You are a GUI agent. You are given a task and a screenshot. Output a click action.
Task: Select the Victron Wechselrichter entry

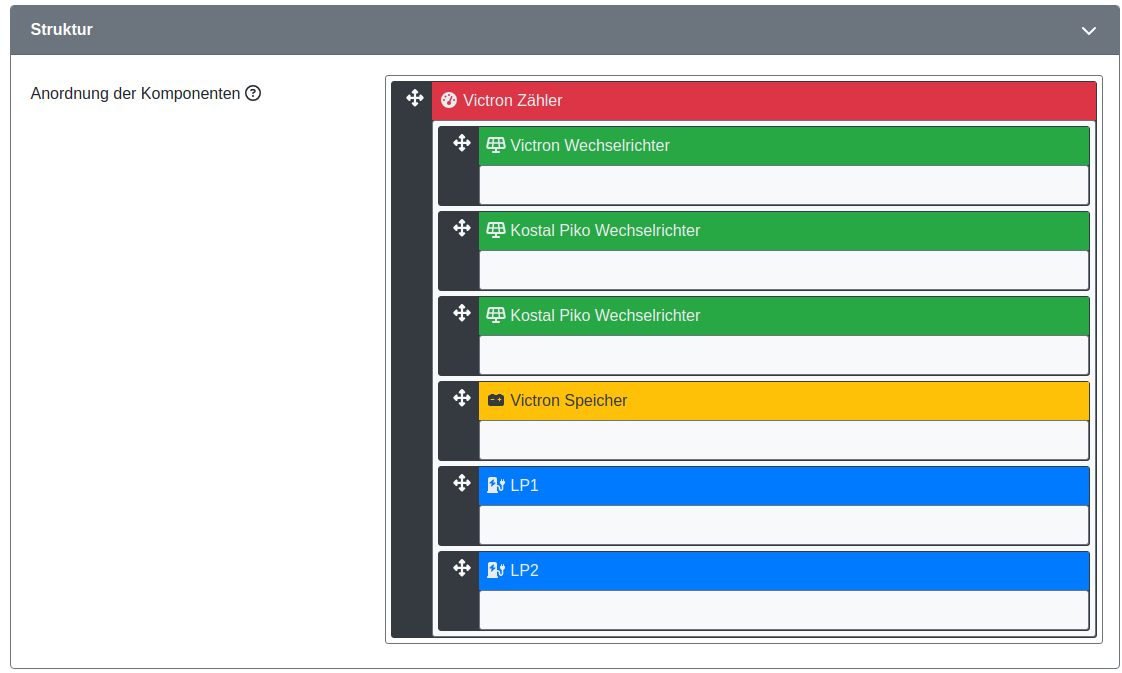pyautogui.click(x=784, y=146)
